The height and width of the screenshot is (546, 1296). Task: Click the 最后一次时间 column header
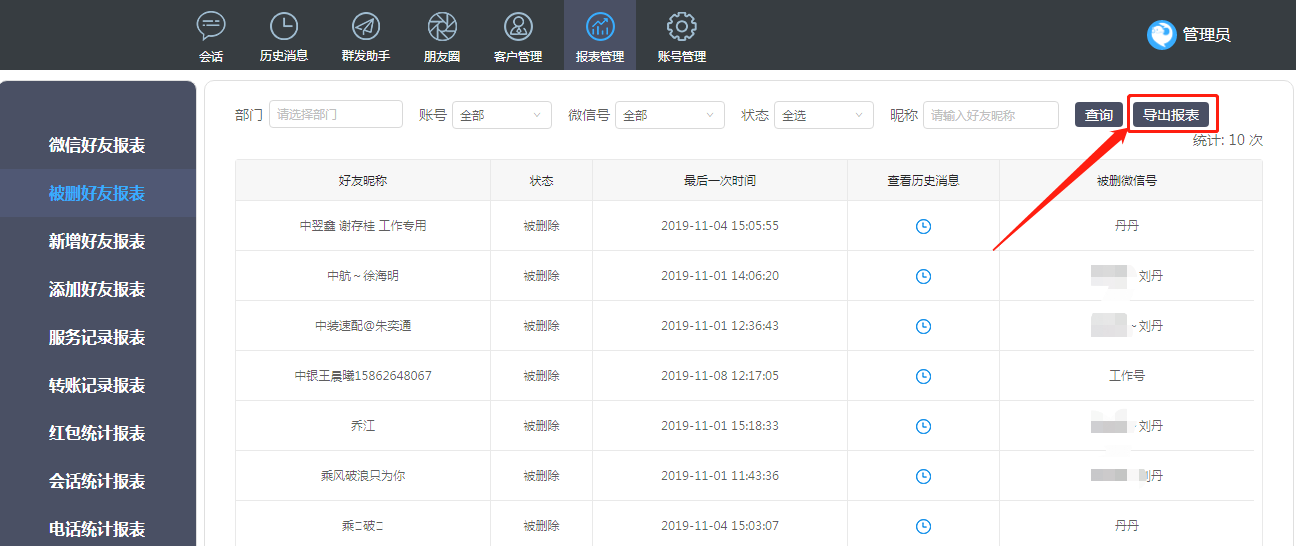tap(720, 181)
